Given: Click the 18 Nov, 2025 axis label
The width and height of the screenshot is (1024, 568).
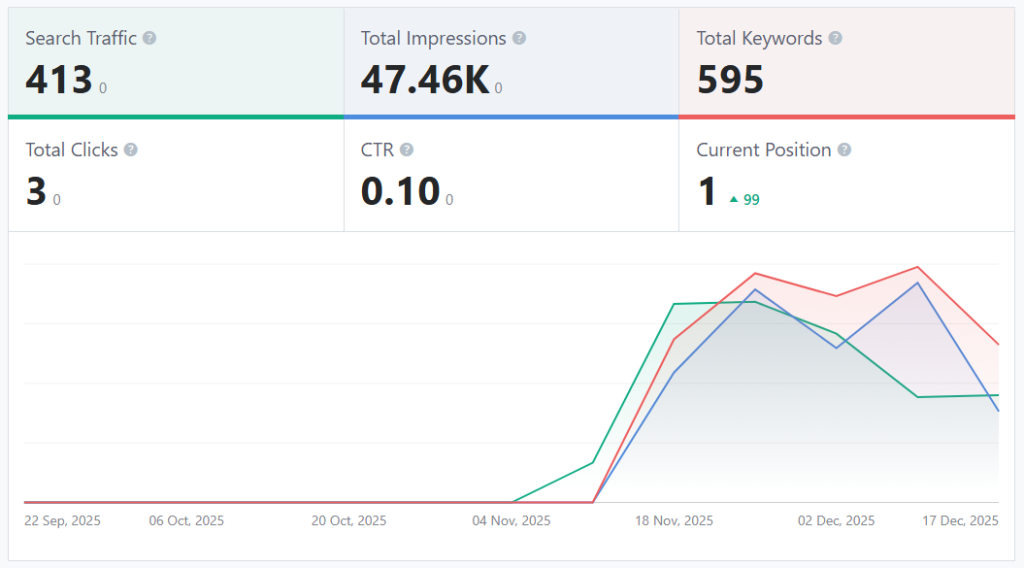Looking at the screenshot, I should pyautogui.click(x=674, y=520).
